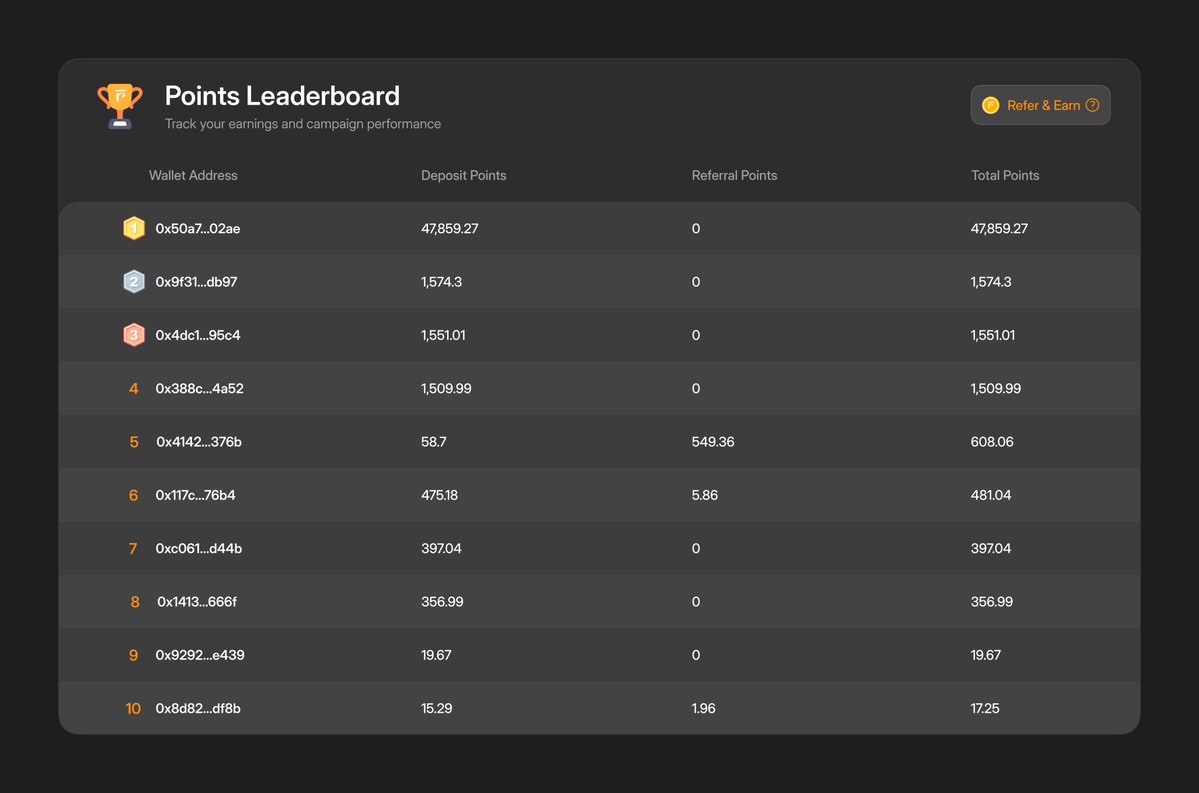Select wallet address 0x8d82...df8b
The image size is (1199, 793).
tap(197, 709)
